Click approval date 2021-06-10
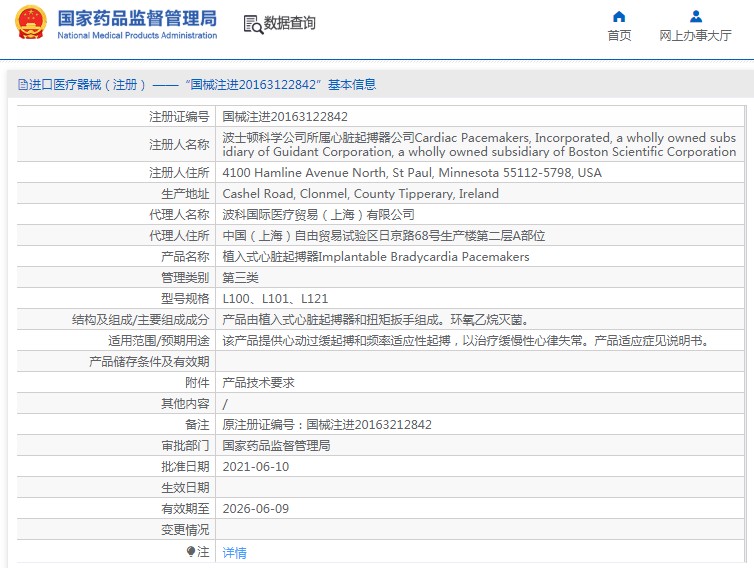754x568 pixels. [x=256, y=467]
